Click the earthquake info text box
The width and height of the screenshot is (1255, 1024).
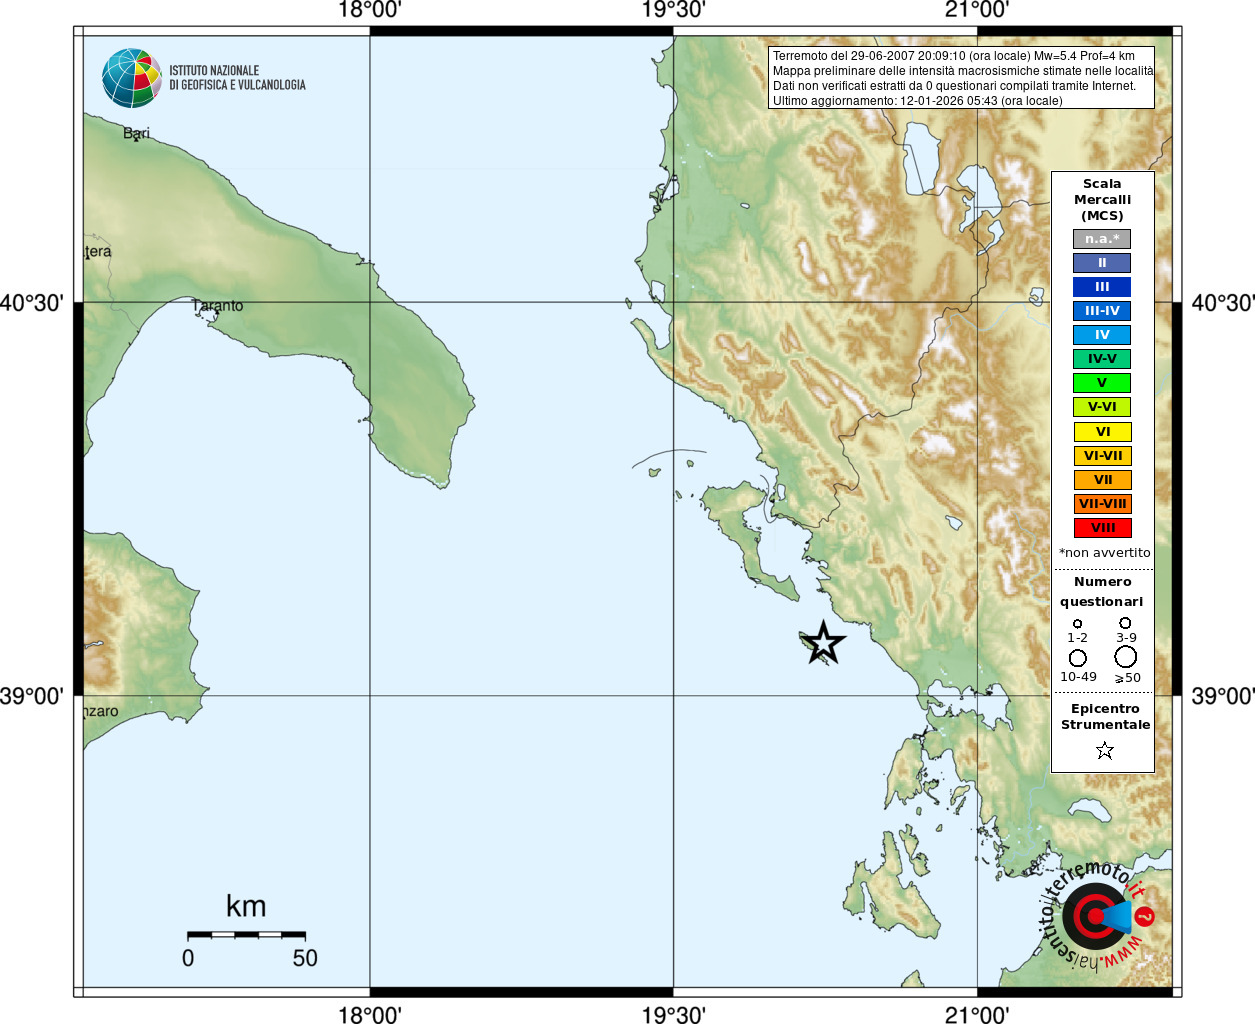coord(961,78)
